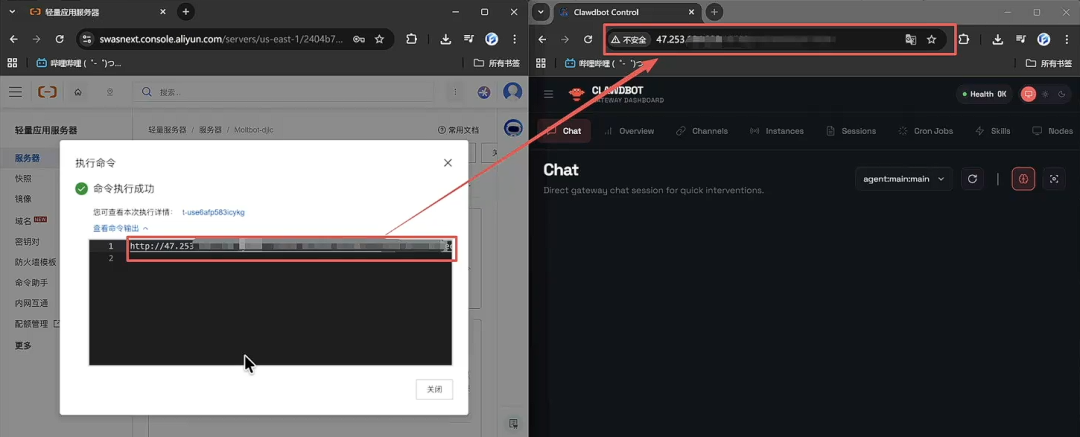This screenshot has width=1080, height=437.
Task: Select 镜像 in the left sidebar
Action: pyautogui.click(x=23, y=199)
